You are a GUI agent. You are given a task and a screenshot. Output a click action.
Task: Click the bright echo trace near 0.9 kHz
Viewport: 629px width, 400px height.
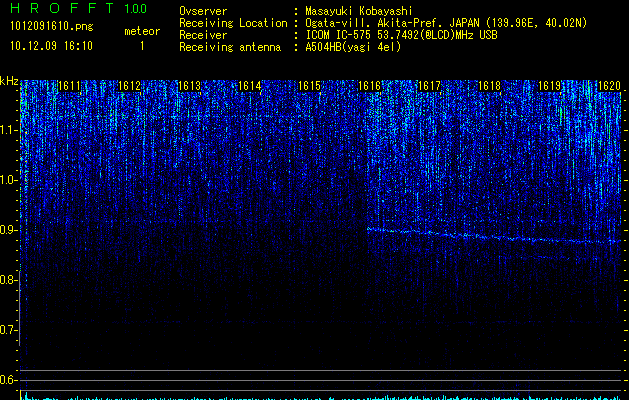pyautogui.click(x=493, y=236)
